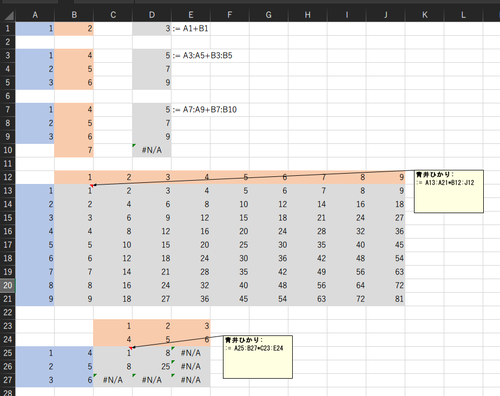Select column header A
The image size is (500, 396).
coord(35,15)
